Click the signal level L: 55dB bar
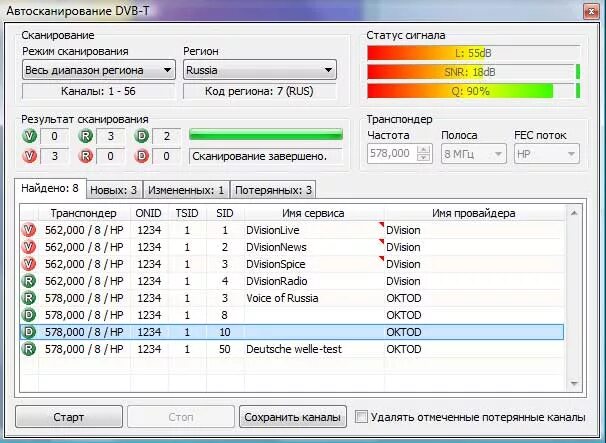The height and width of the screenshot is (443, 606). tap(473, 53)
